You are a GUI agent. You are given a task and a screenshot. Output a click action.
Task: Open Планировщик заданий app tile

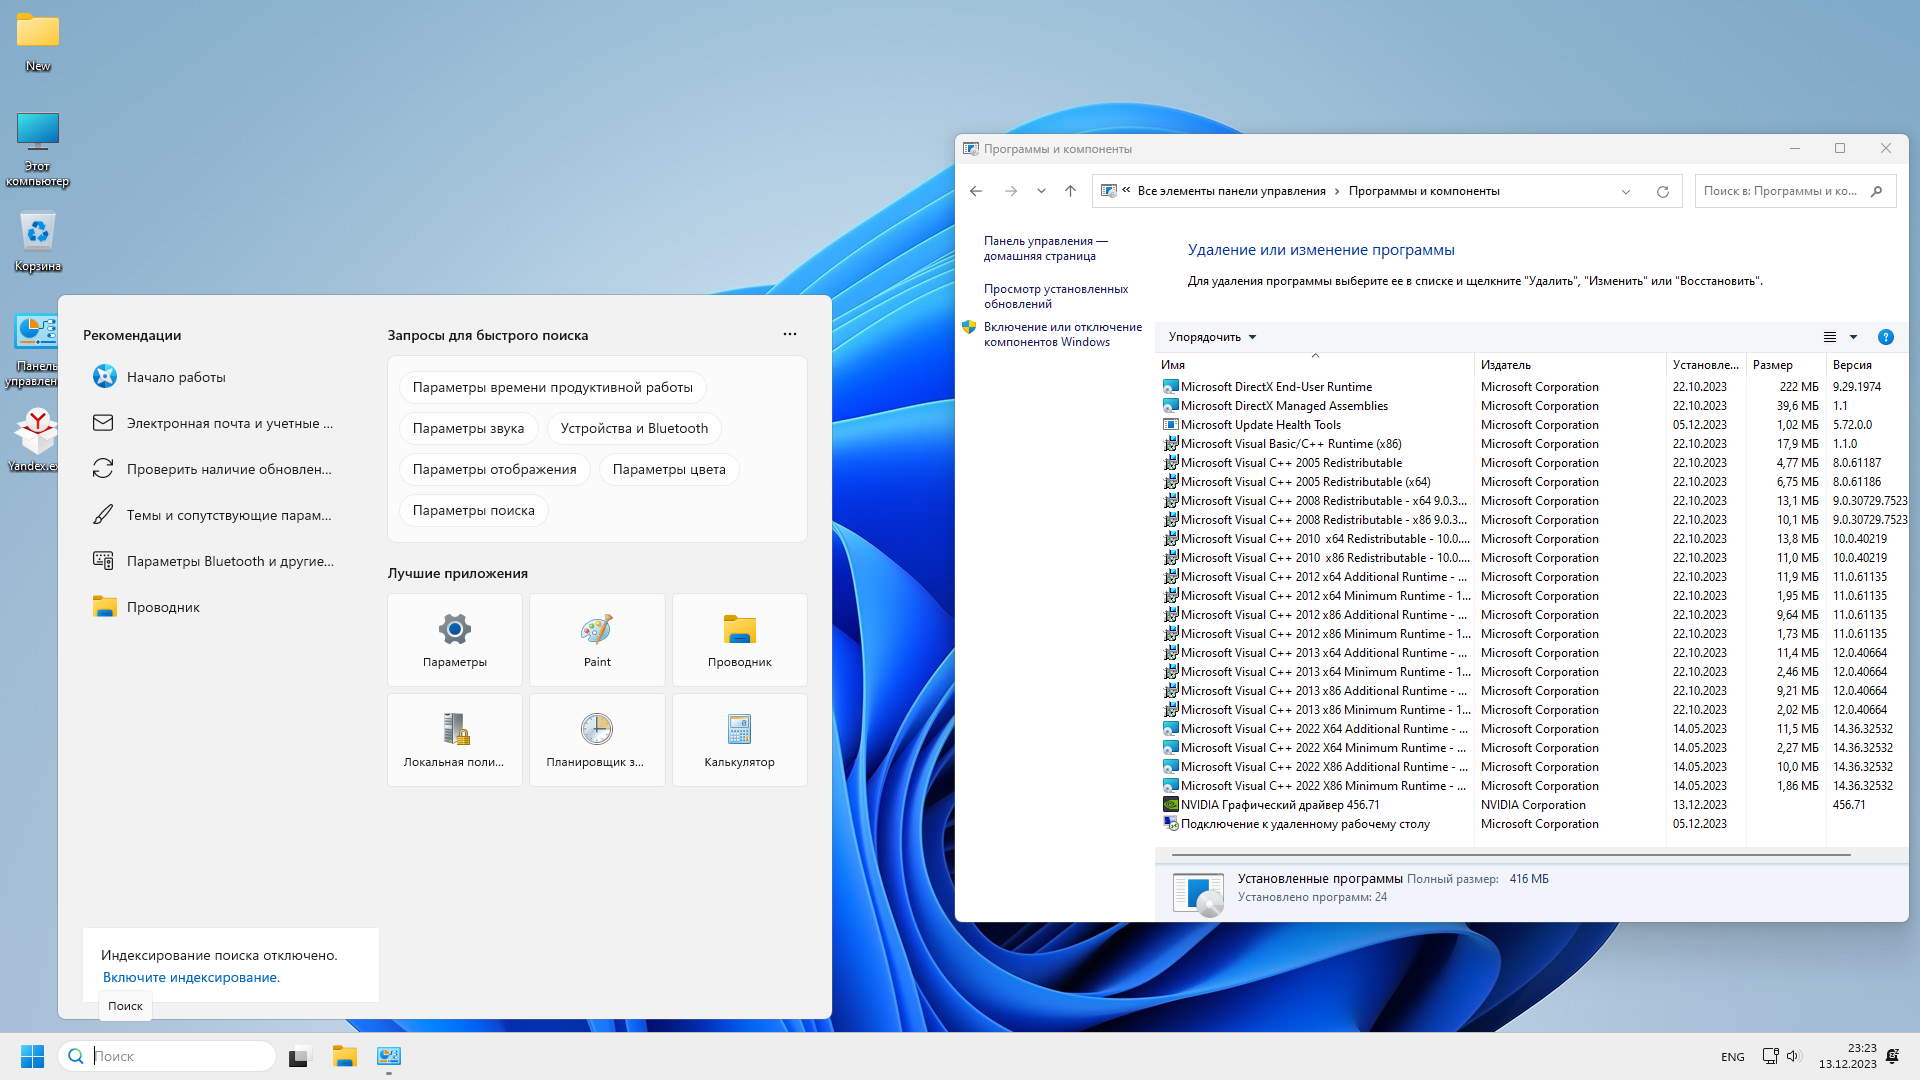coord(597,739)
